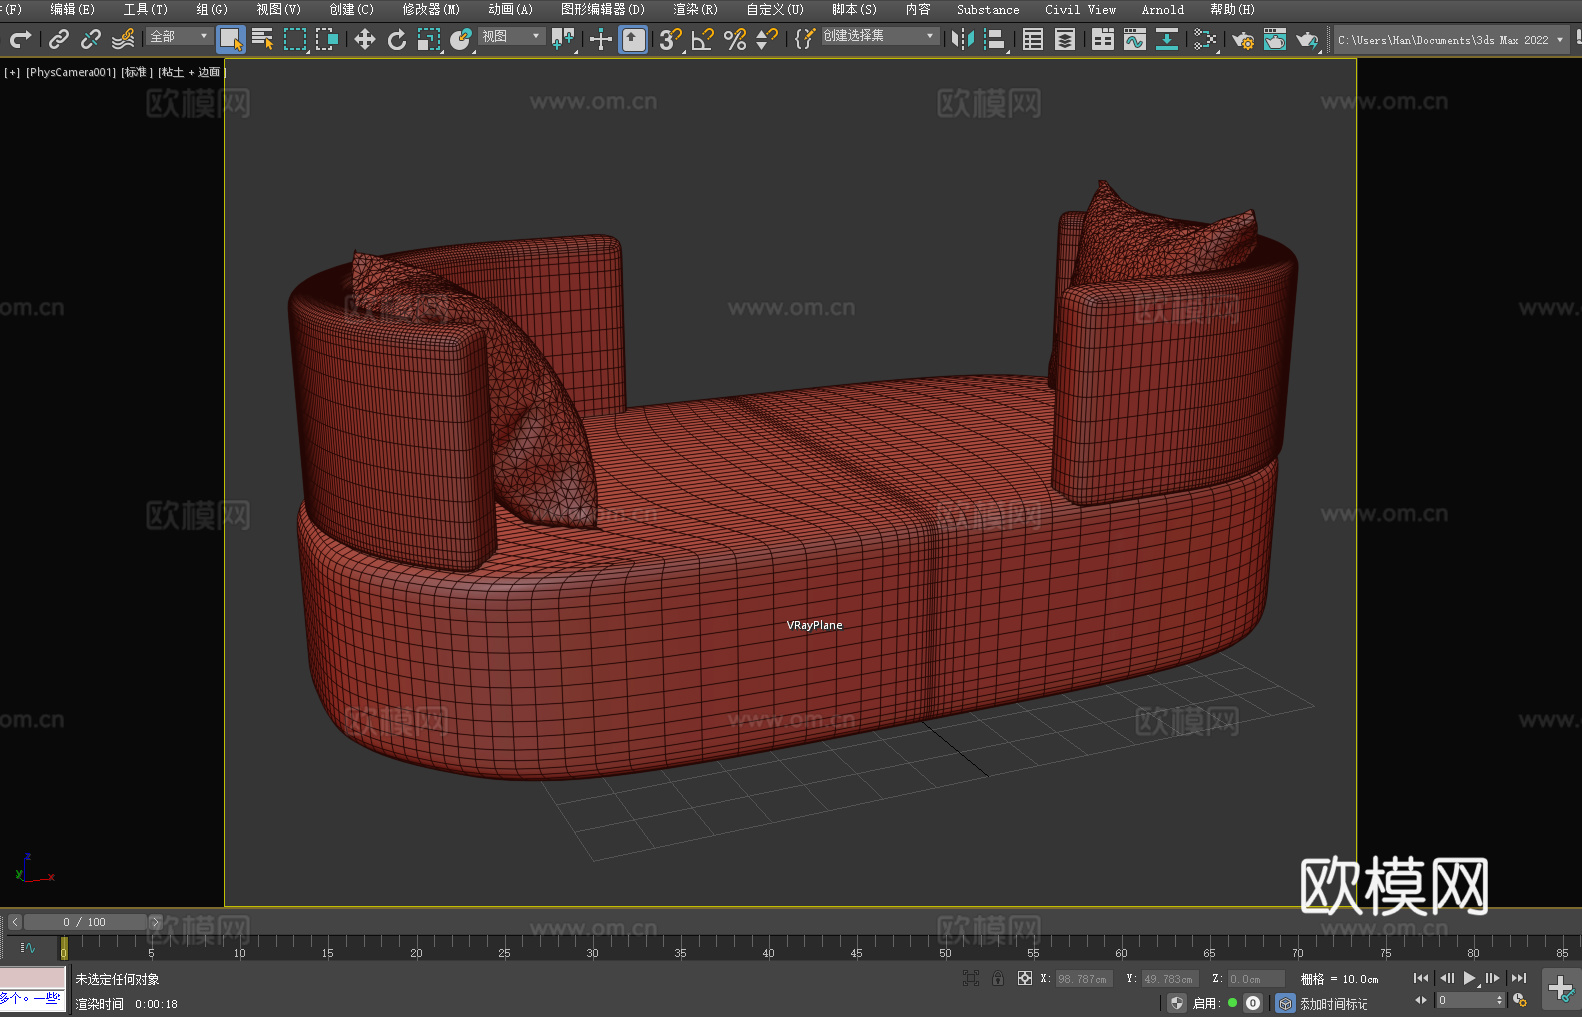1582x1017 pixels.
Task: Open the 渲染(R) menu
Action: (695, 9)
